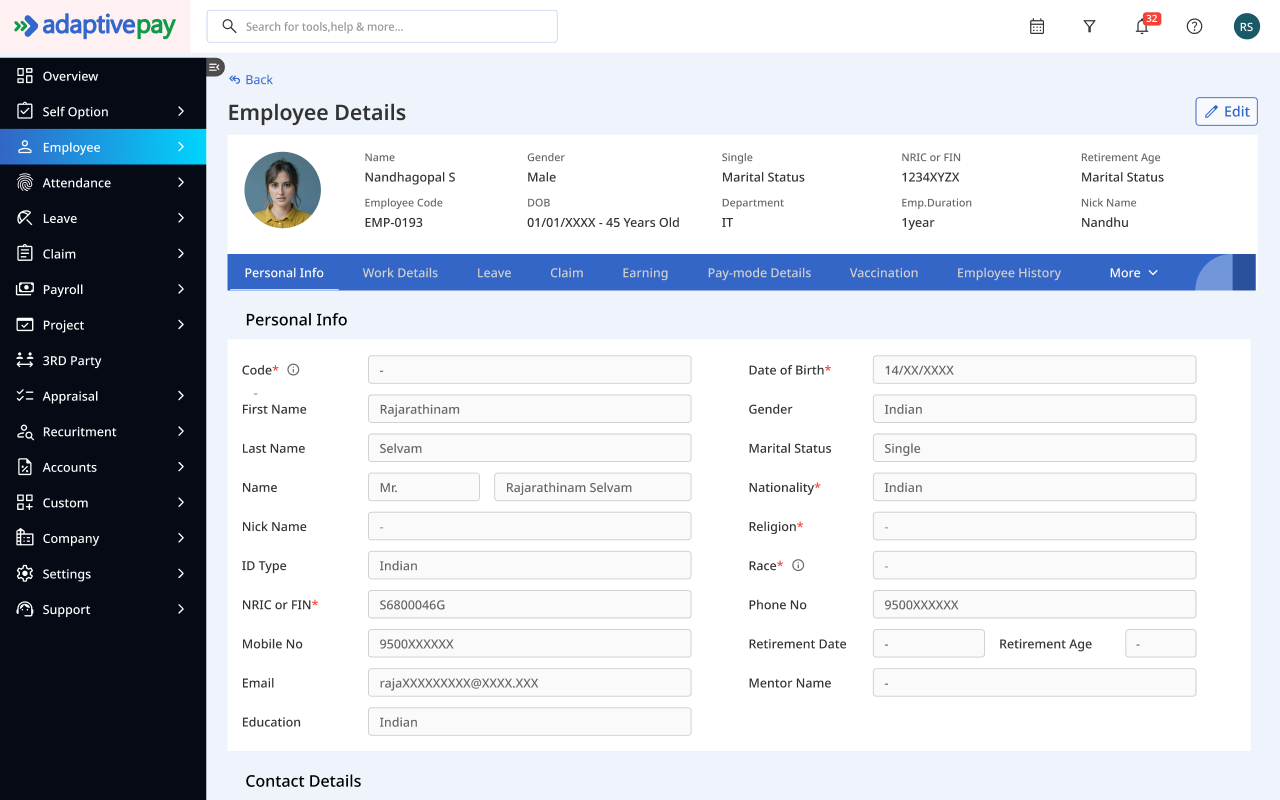The height and width of the screenshot is (800, 1280).
Task: Click the Company building icon
Action: pos(25,538)
